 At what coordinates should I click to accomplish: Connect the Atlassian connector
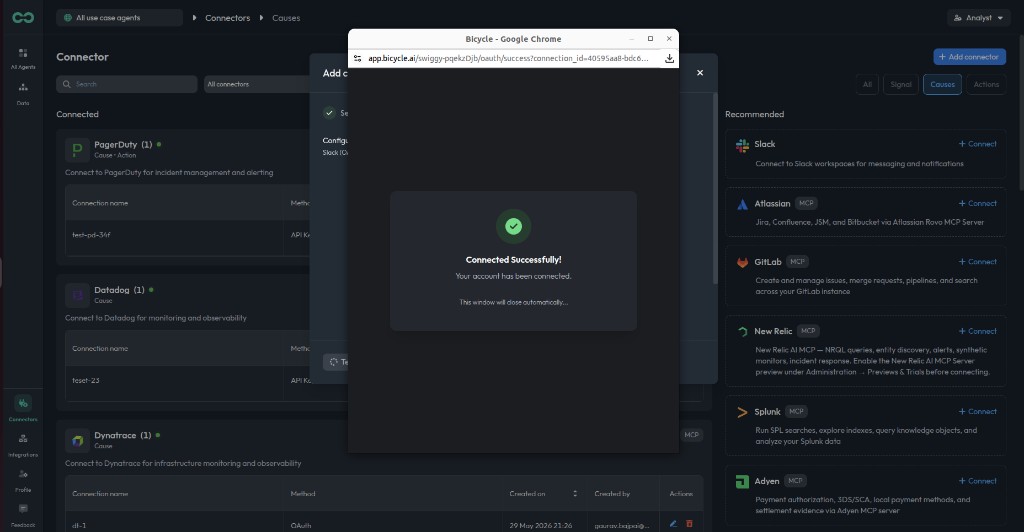point(977,203)
